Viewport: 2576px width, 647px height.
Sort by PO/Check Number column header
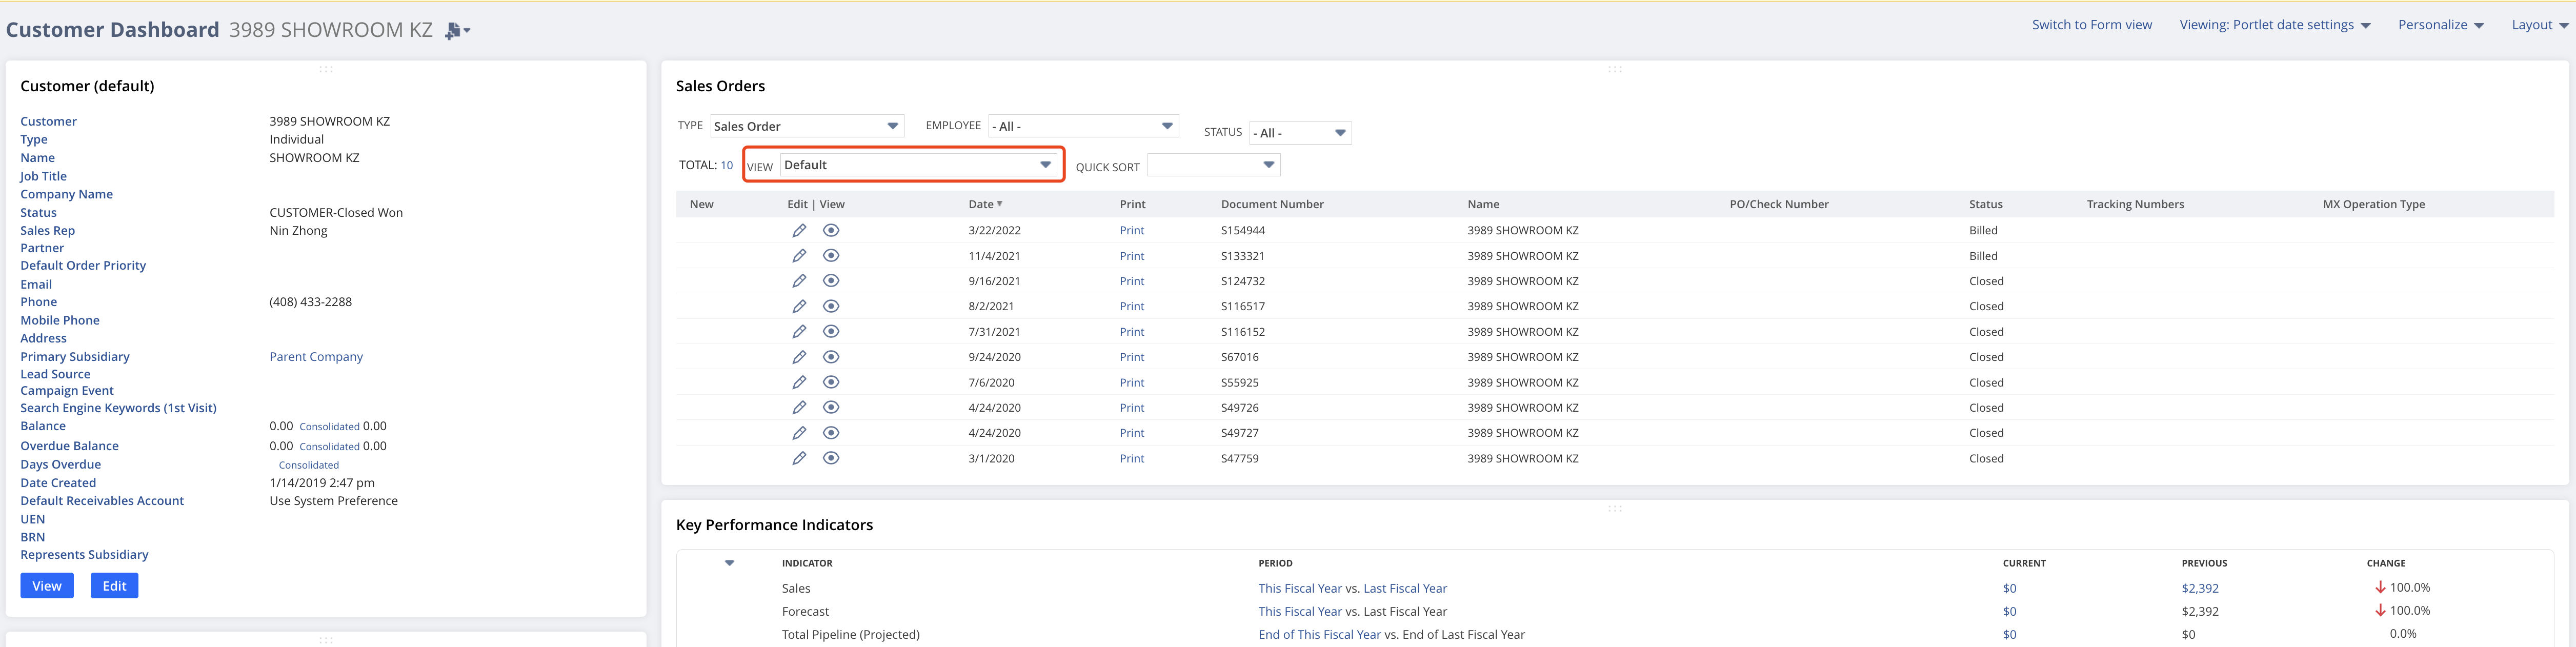coord(1778,204)
